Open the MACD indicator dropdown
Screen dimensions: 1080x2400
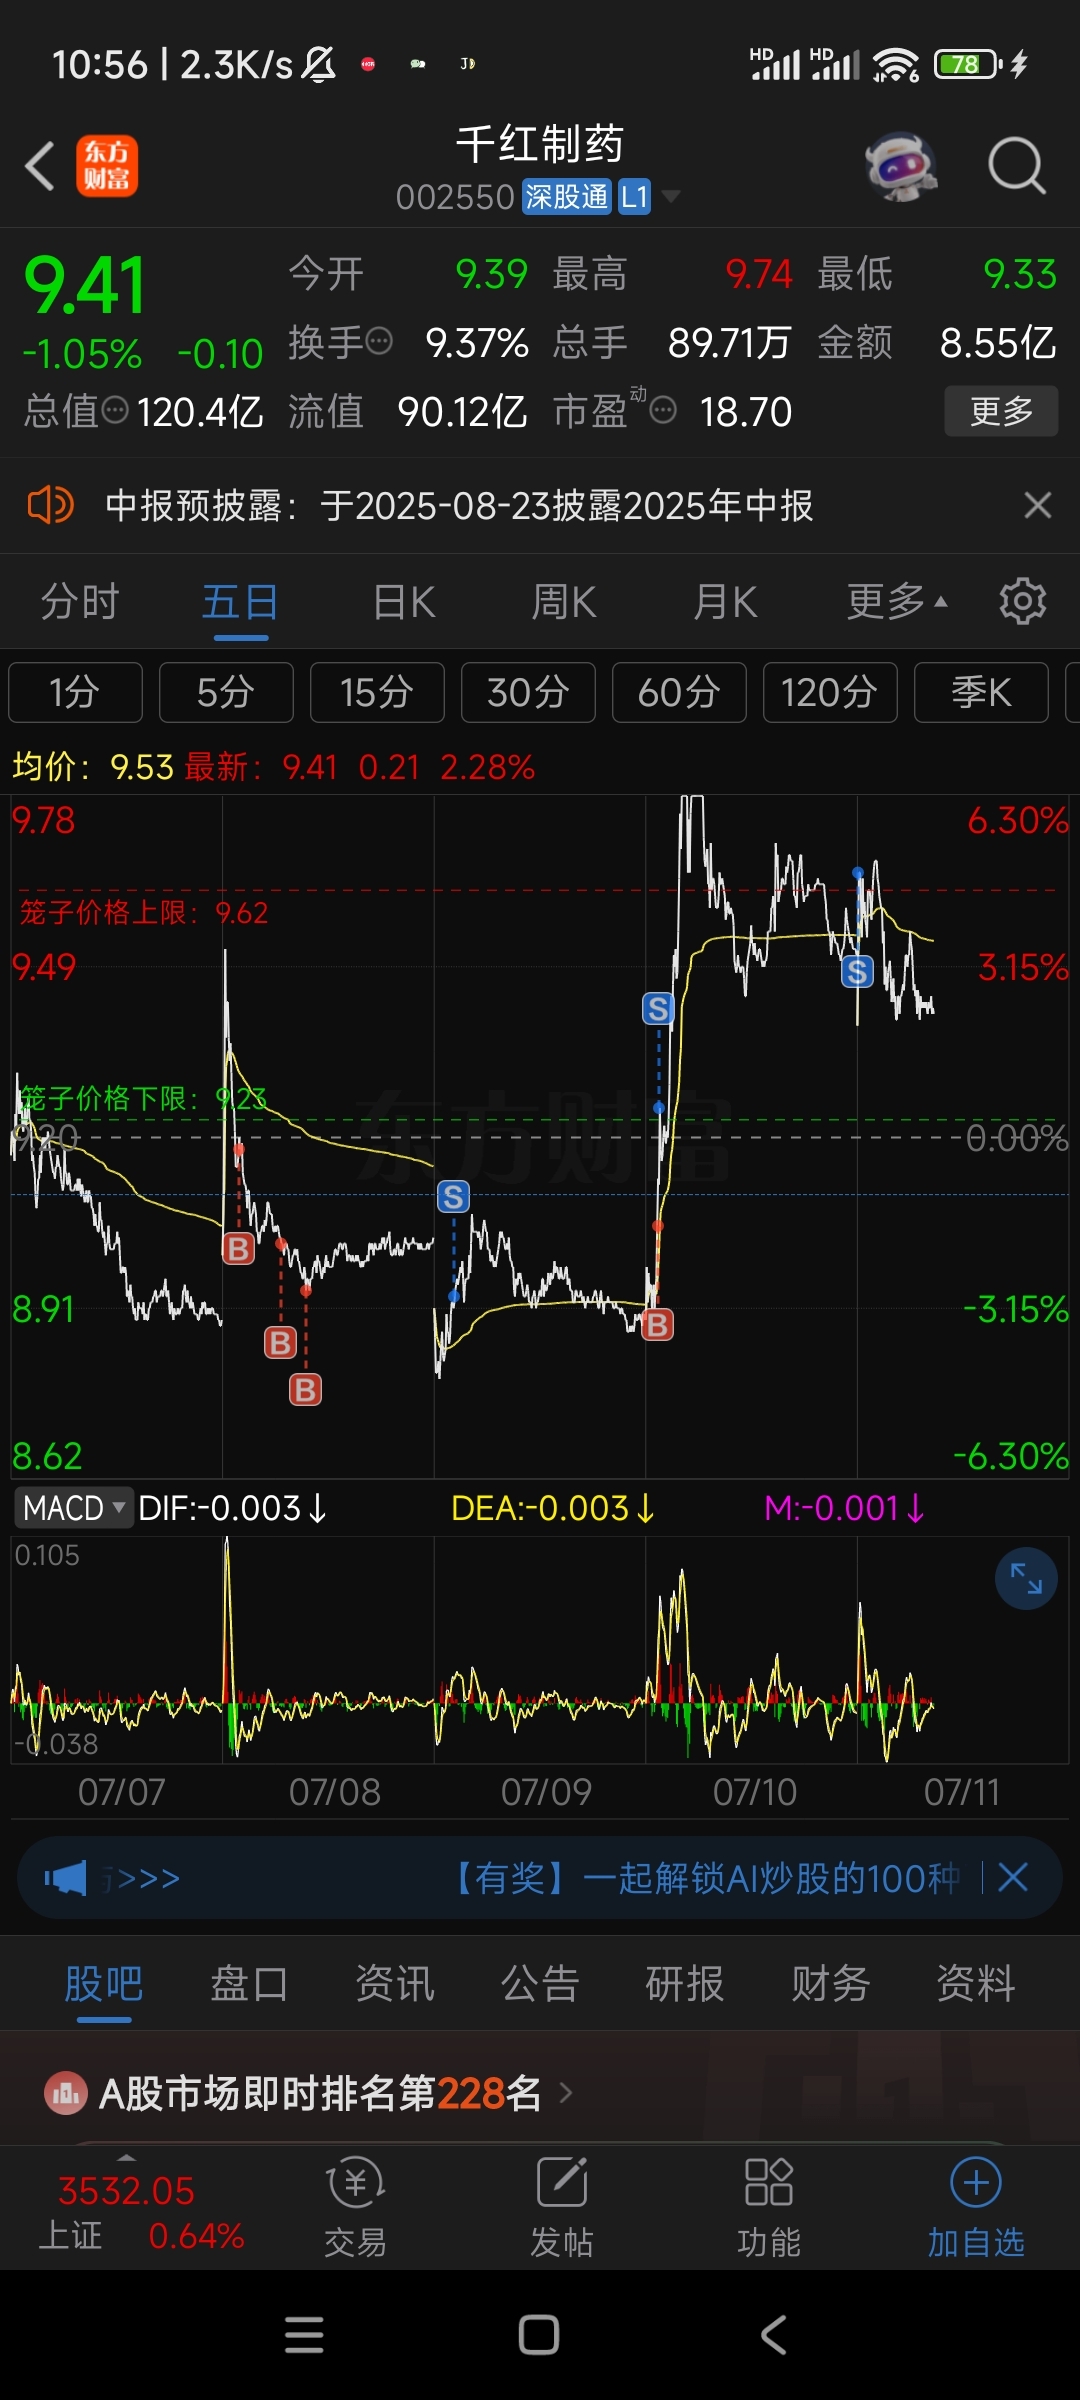73,1507
